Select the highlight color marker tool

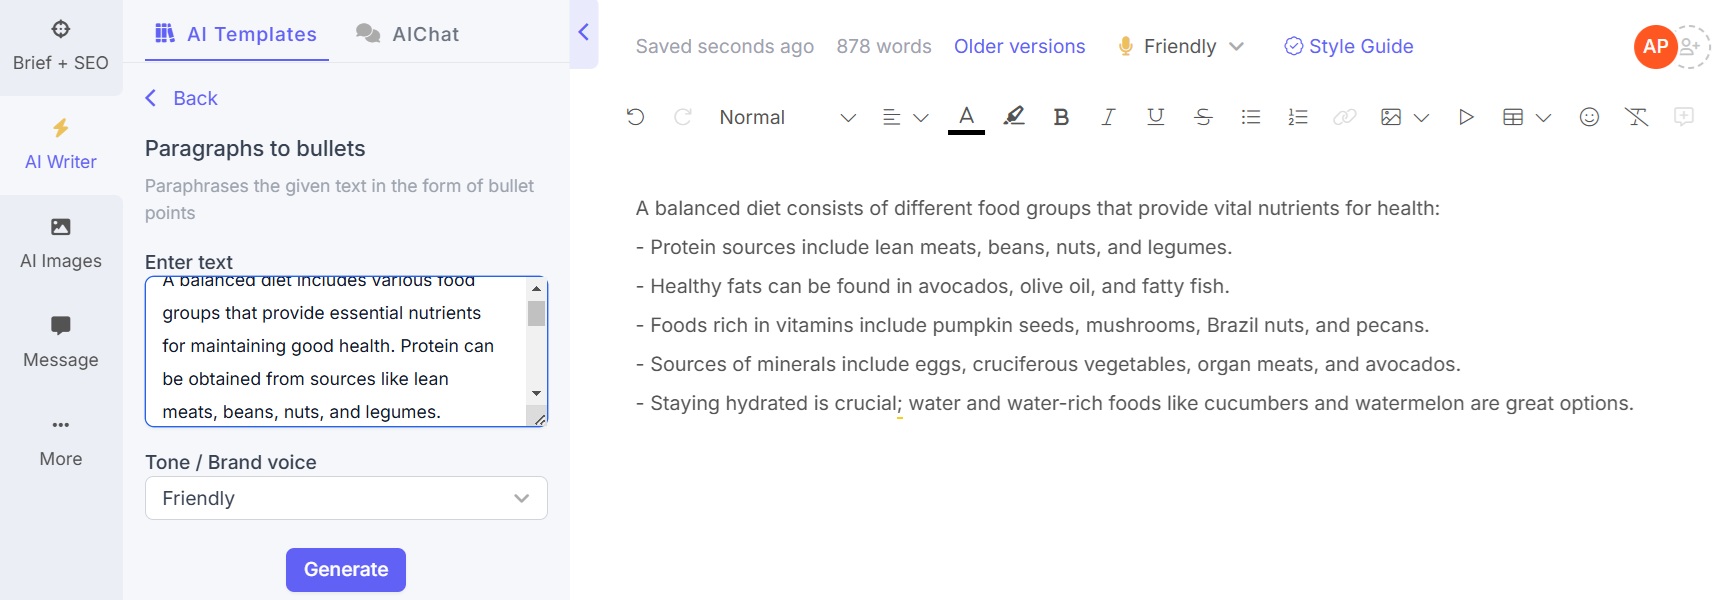(1014, 117)
